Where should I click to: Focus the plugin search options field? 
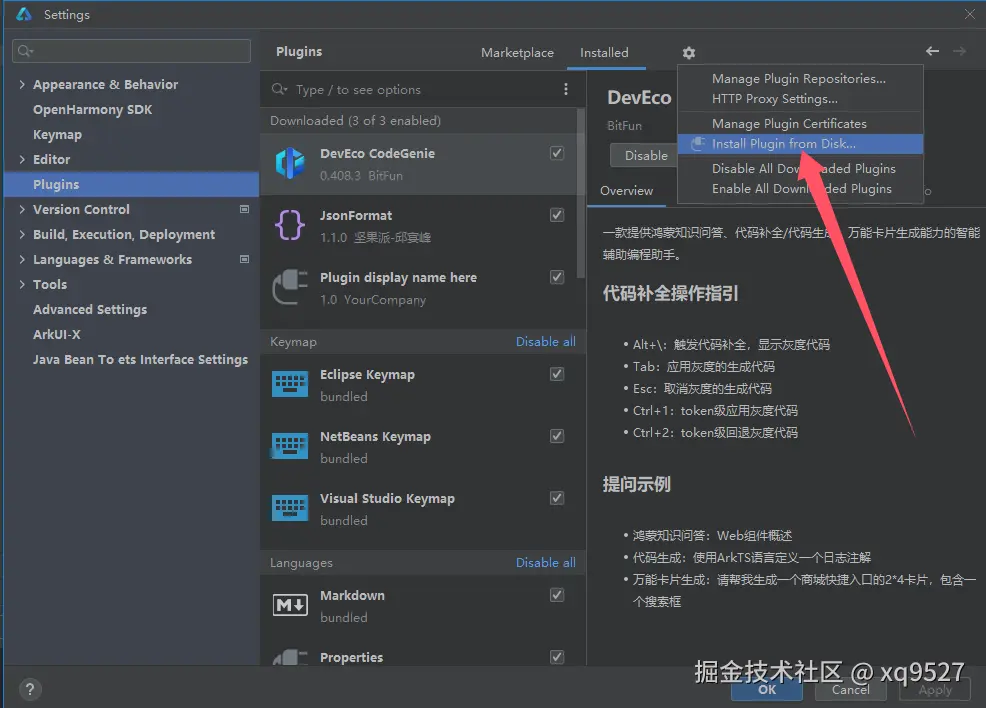click(415, 89)
